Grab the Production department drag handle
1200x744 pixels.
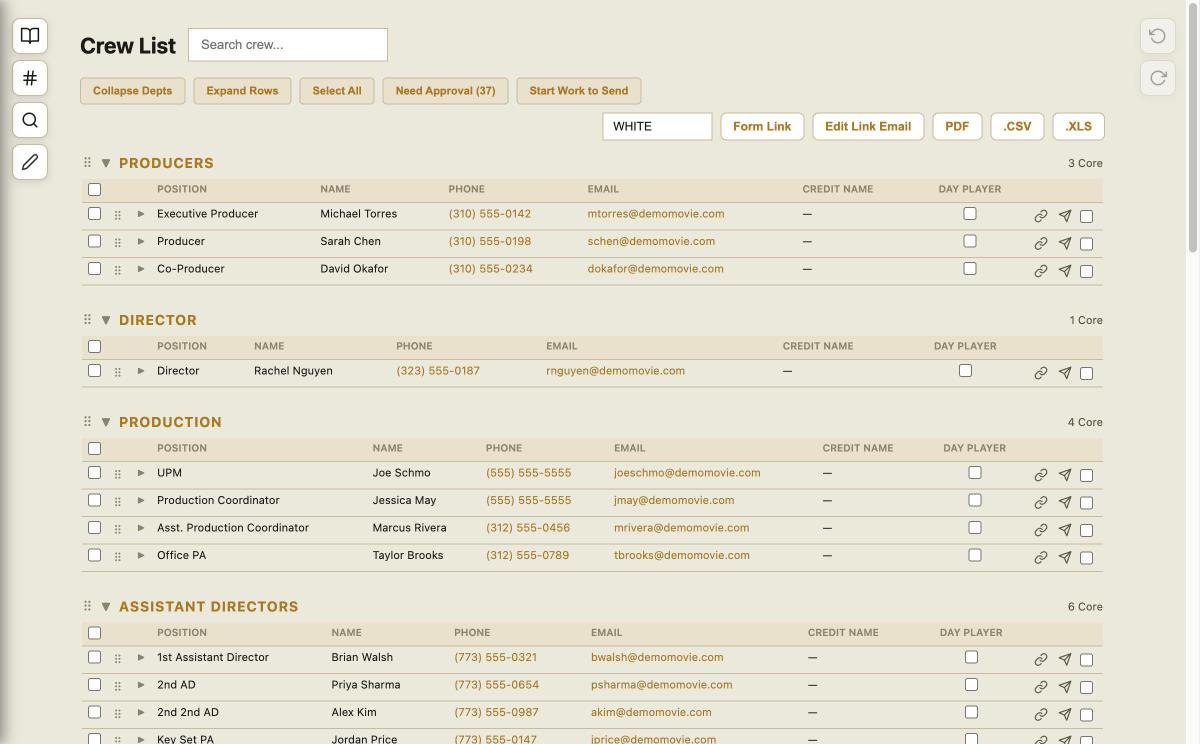coord(87,421)
